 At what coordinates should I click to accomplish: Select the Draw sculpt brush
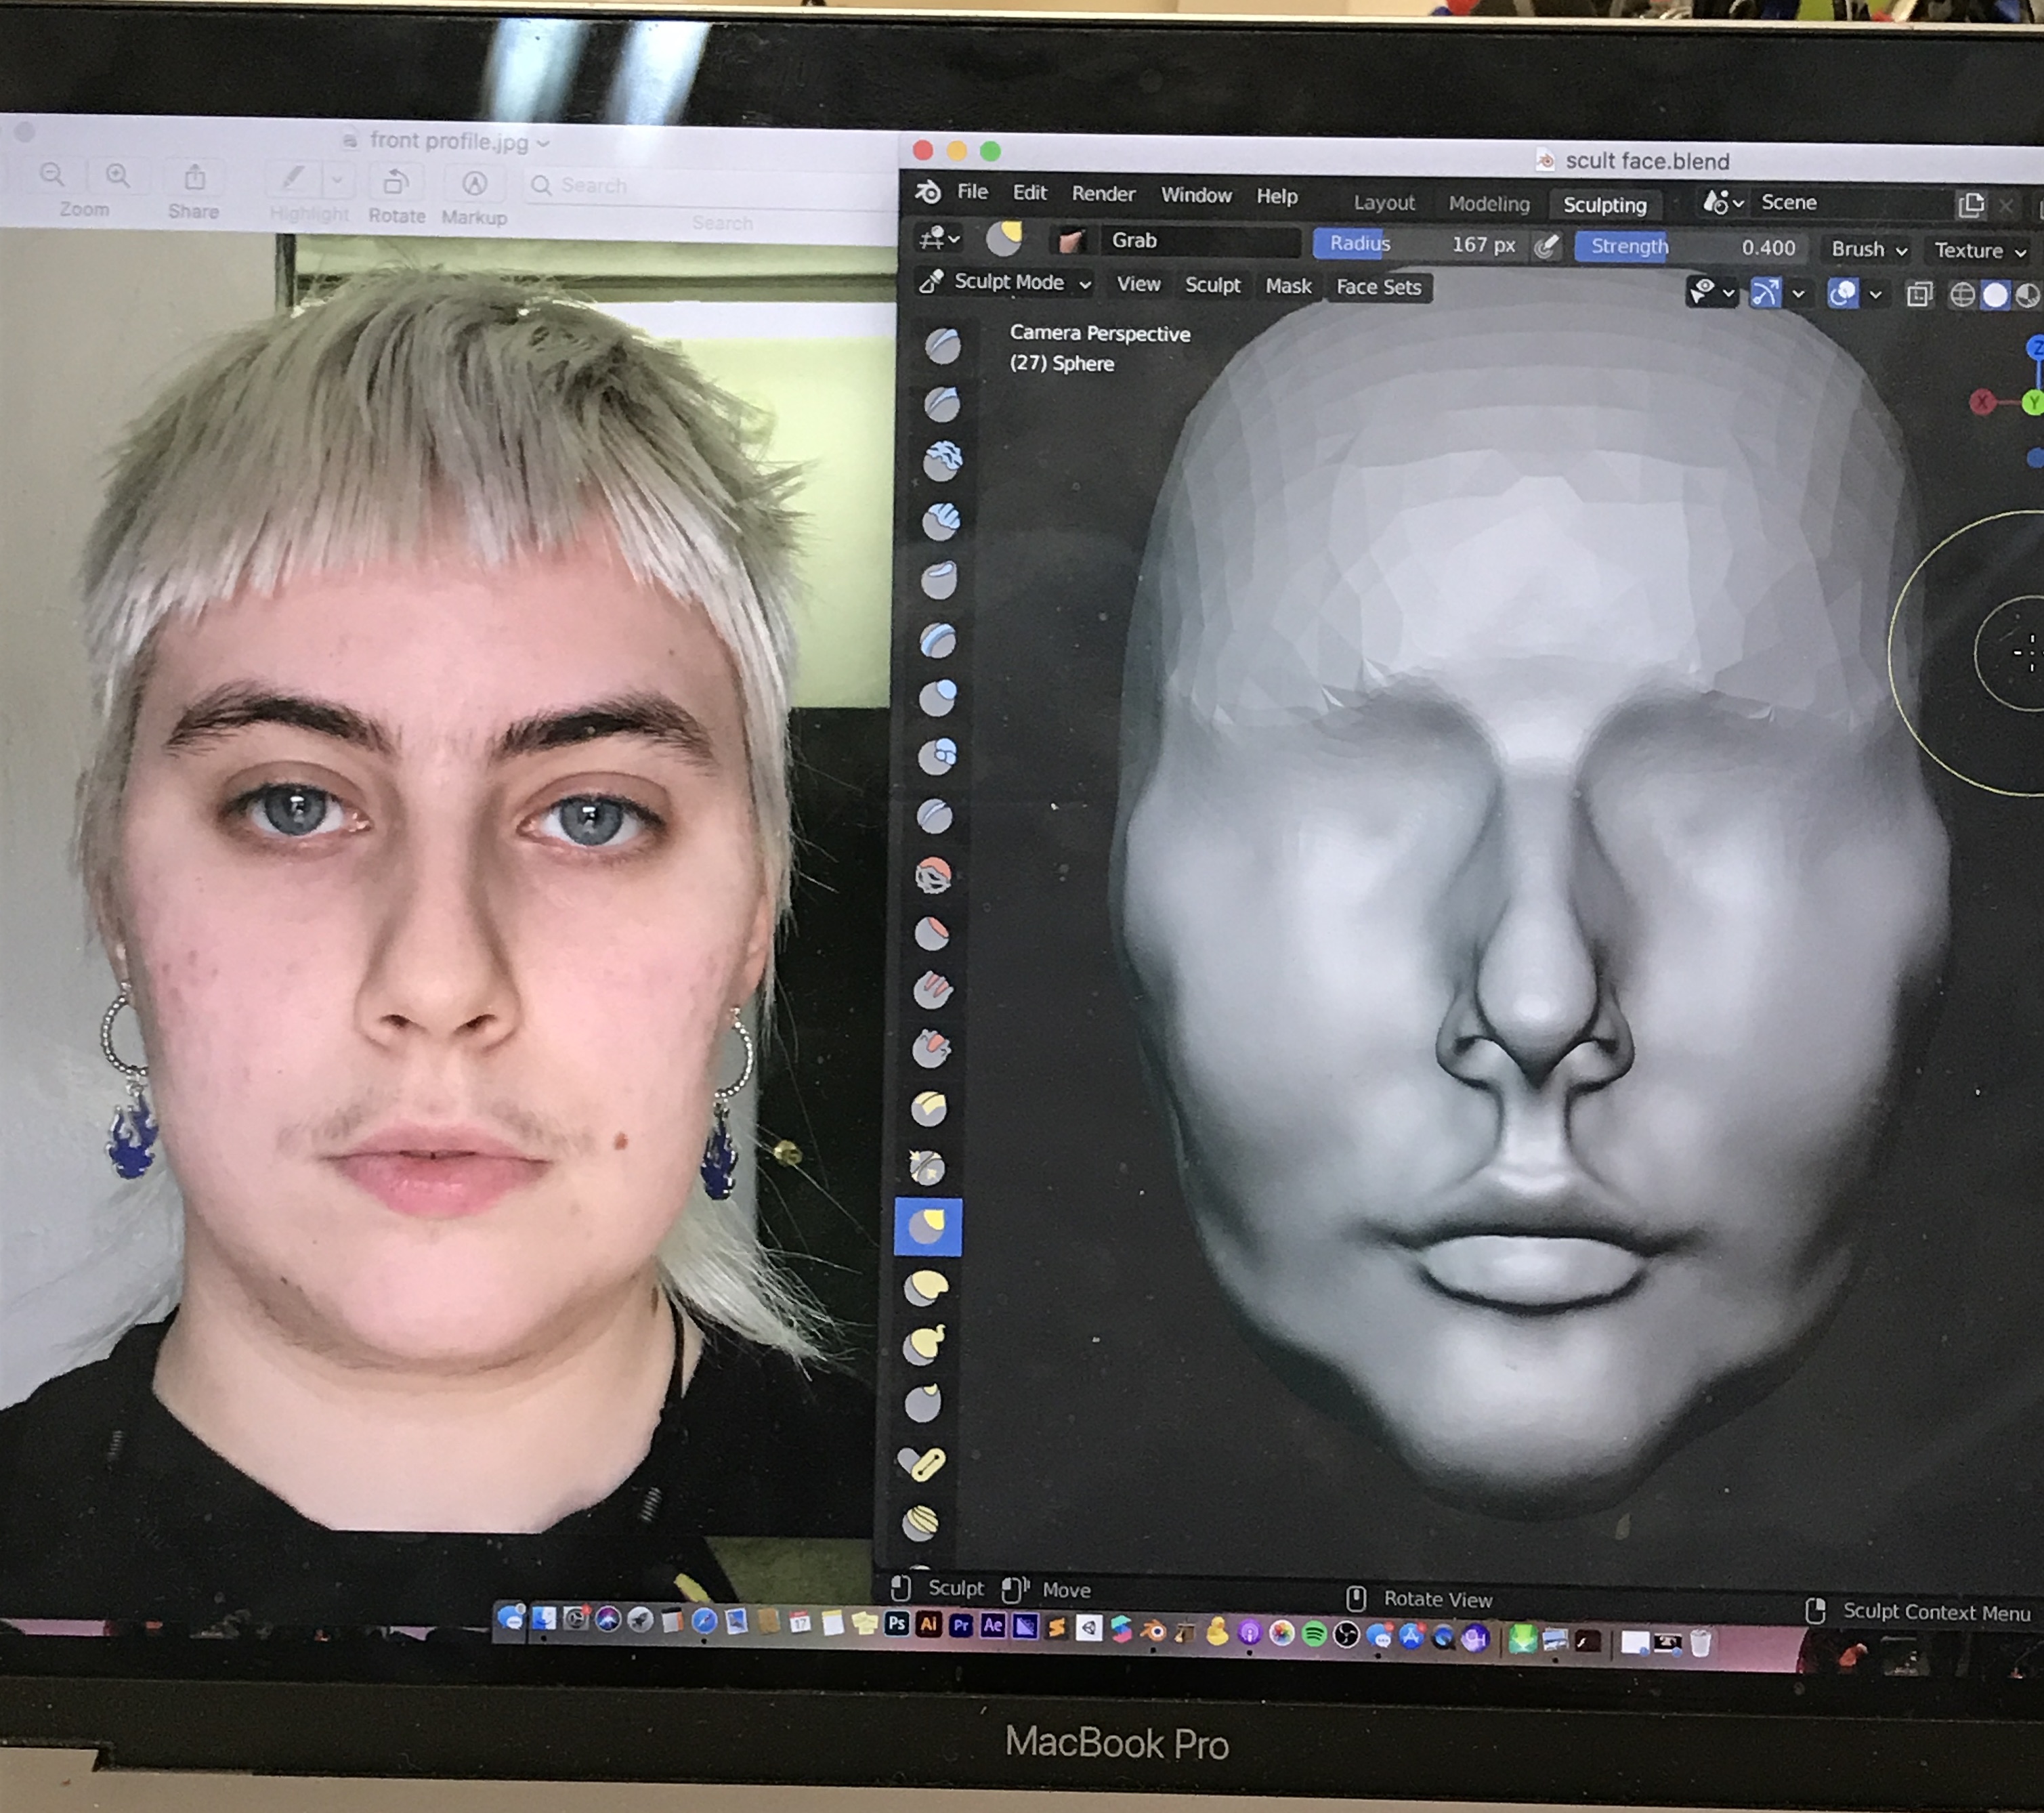click(942, 346)
